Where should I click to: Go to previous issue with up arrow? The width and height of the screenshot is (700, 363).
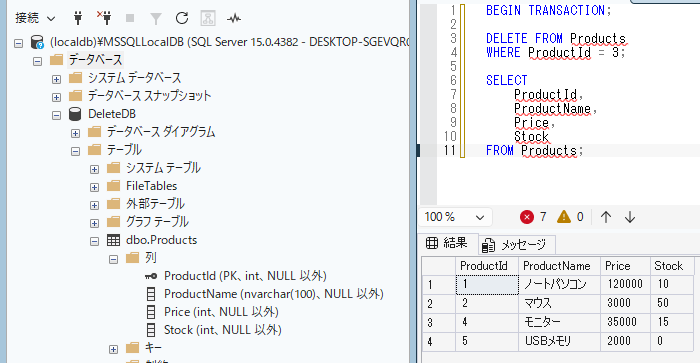coord(606,217)
